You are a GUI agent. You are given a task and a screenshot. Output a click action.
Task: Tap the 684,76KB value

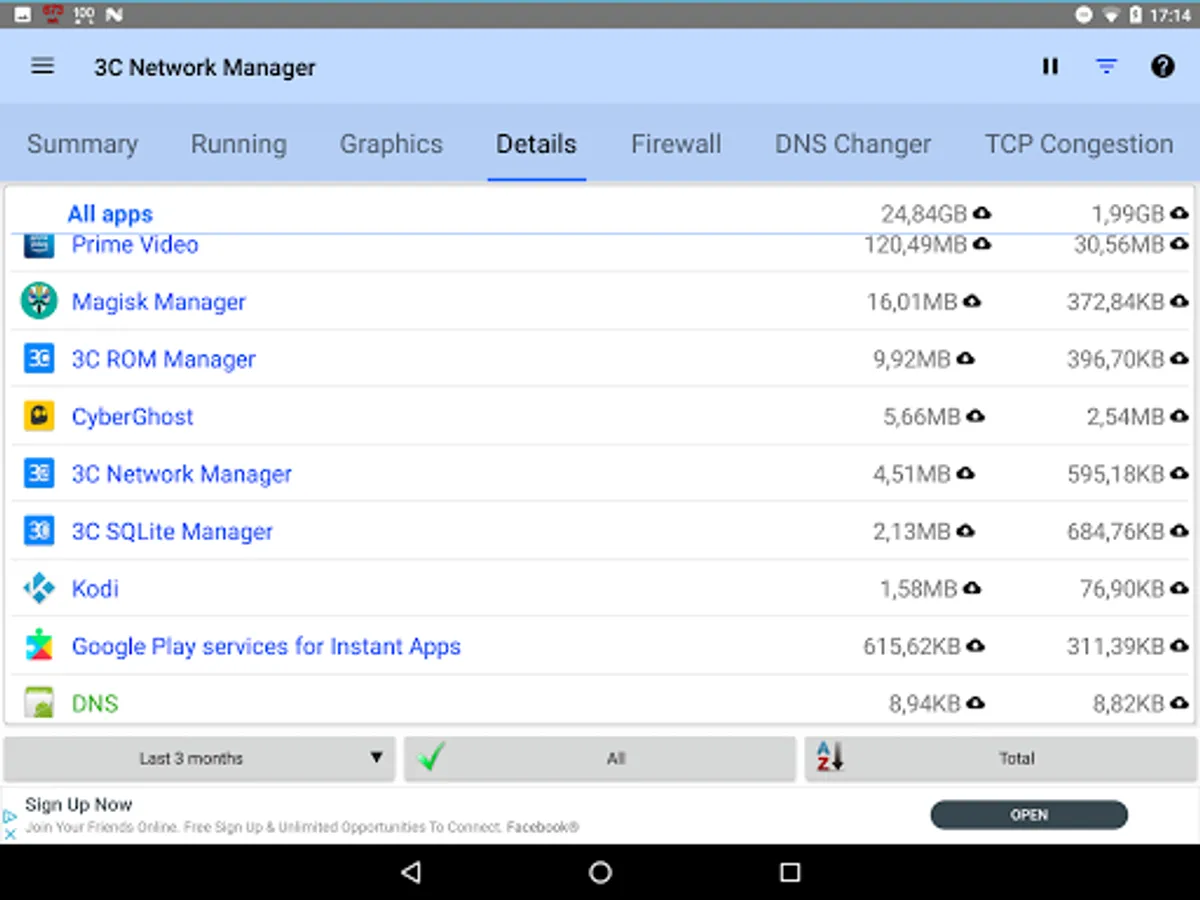(1115, 532)
